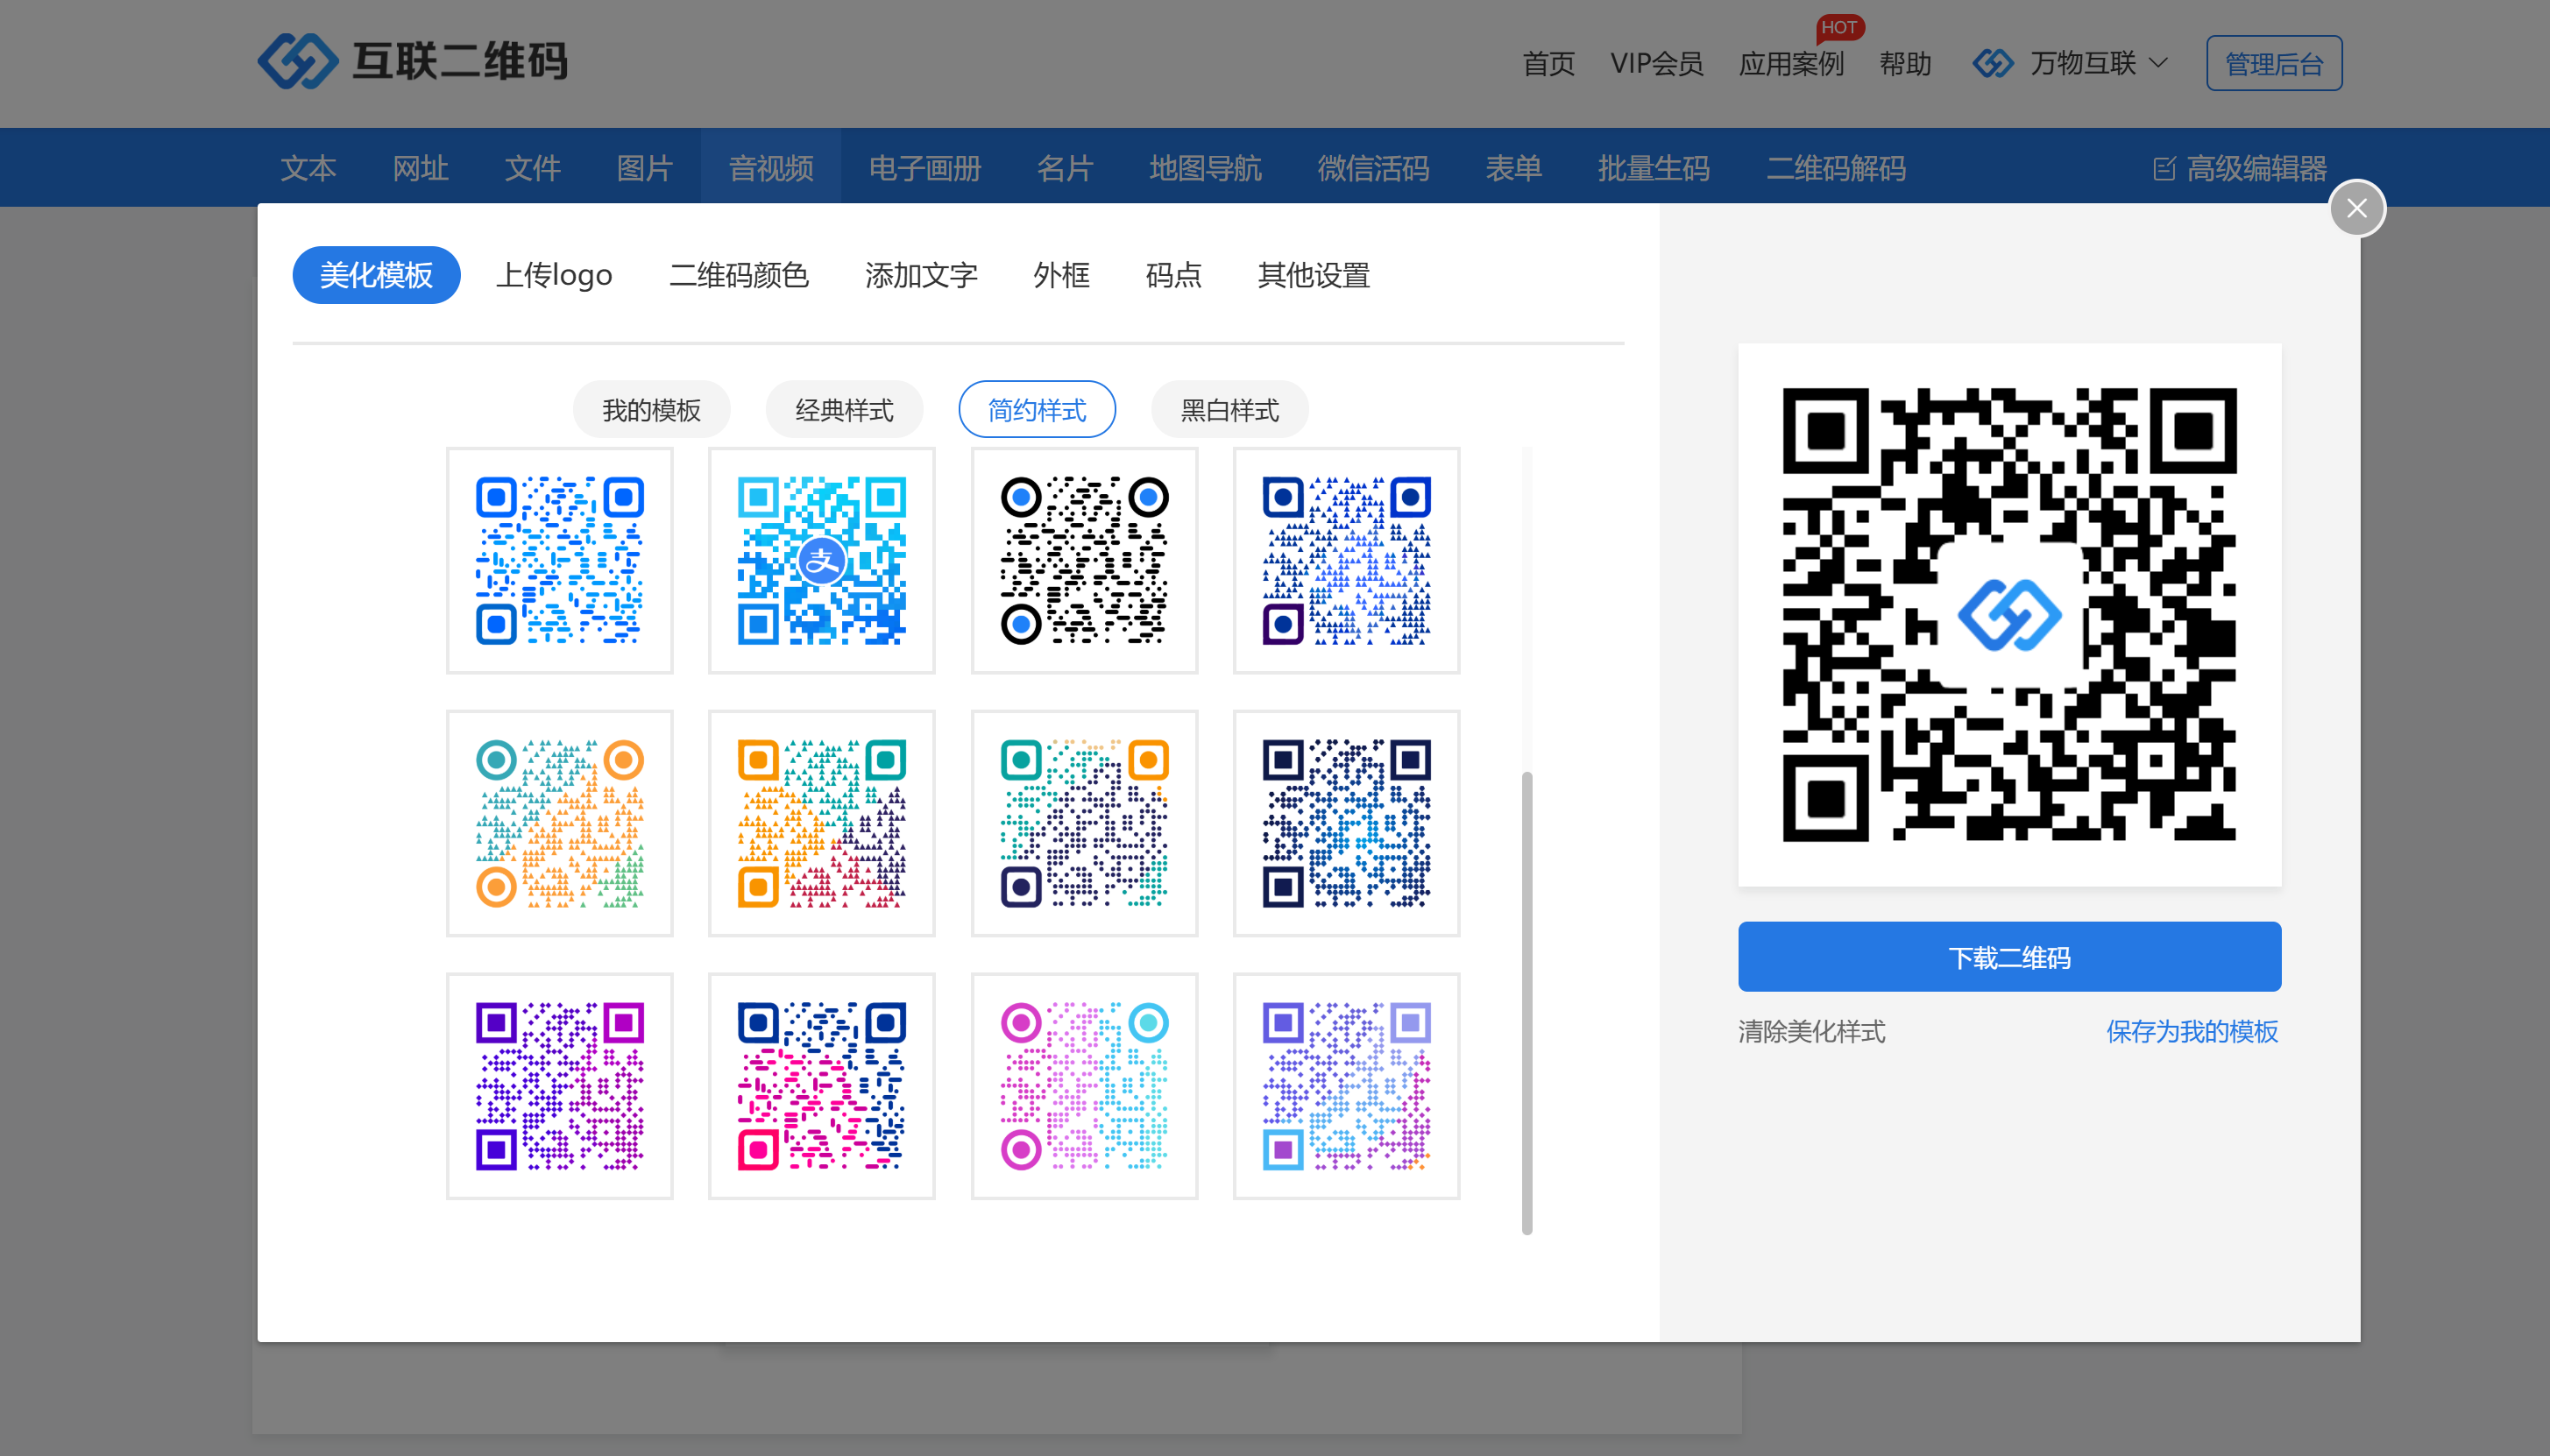Click the 高级编辑器 label

pos(2256,168)
